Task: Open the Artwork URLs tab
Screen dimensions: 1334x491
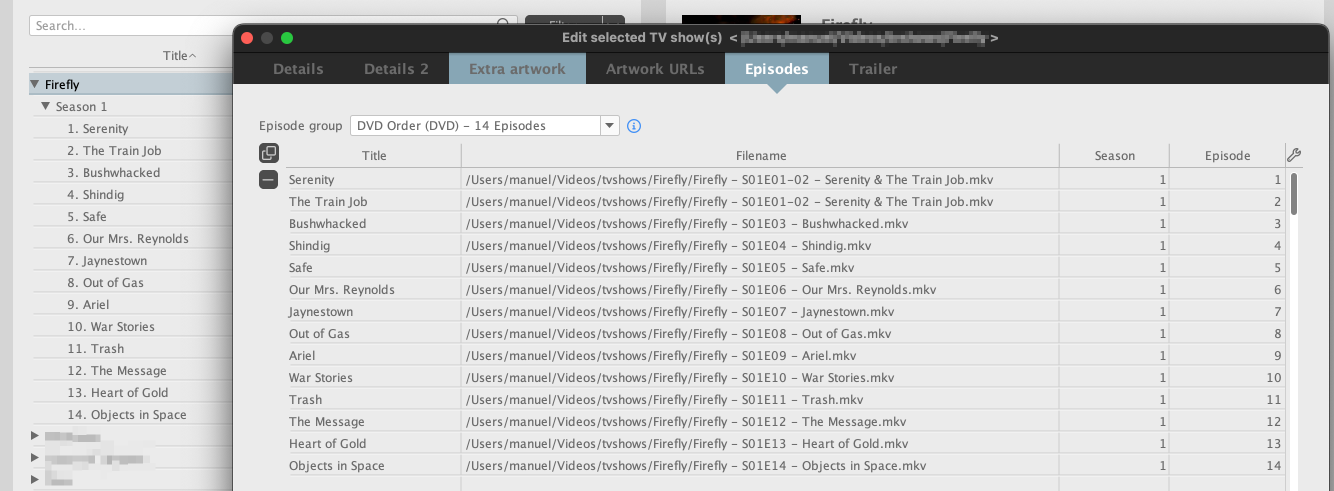Action: 655,69
